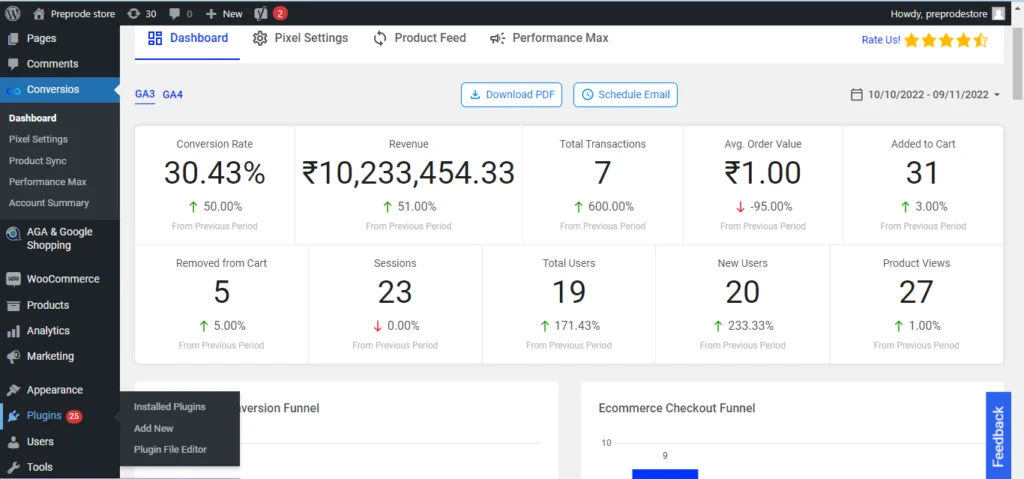Open Account Summary in sidebar submenu
The height and width of the screenshot is (479, 1024).
49,203
